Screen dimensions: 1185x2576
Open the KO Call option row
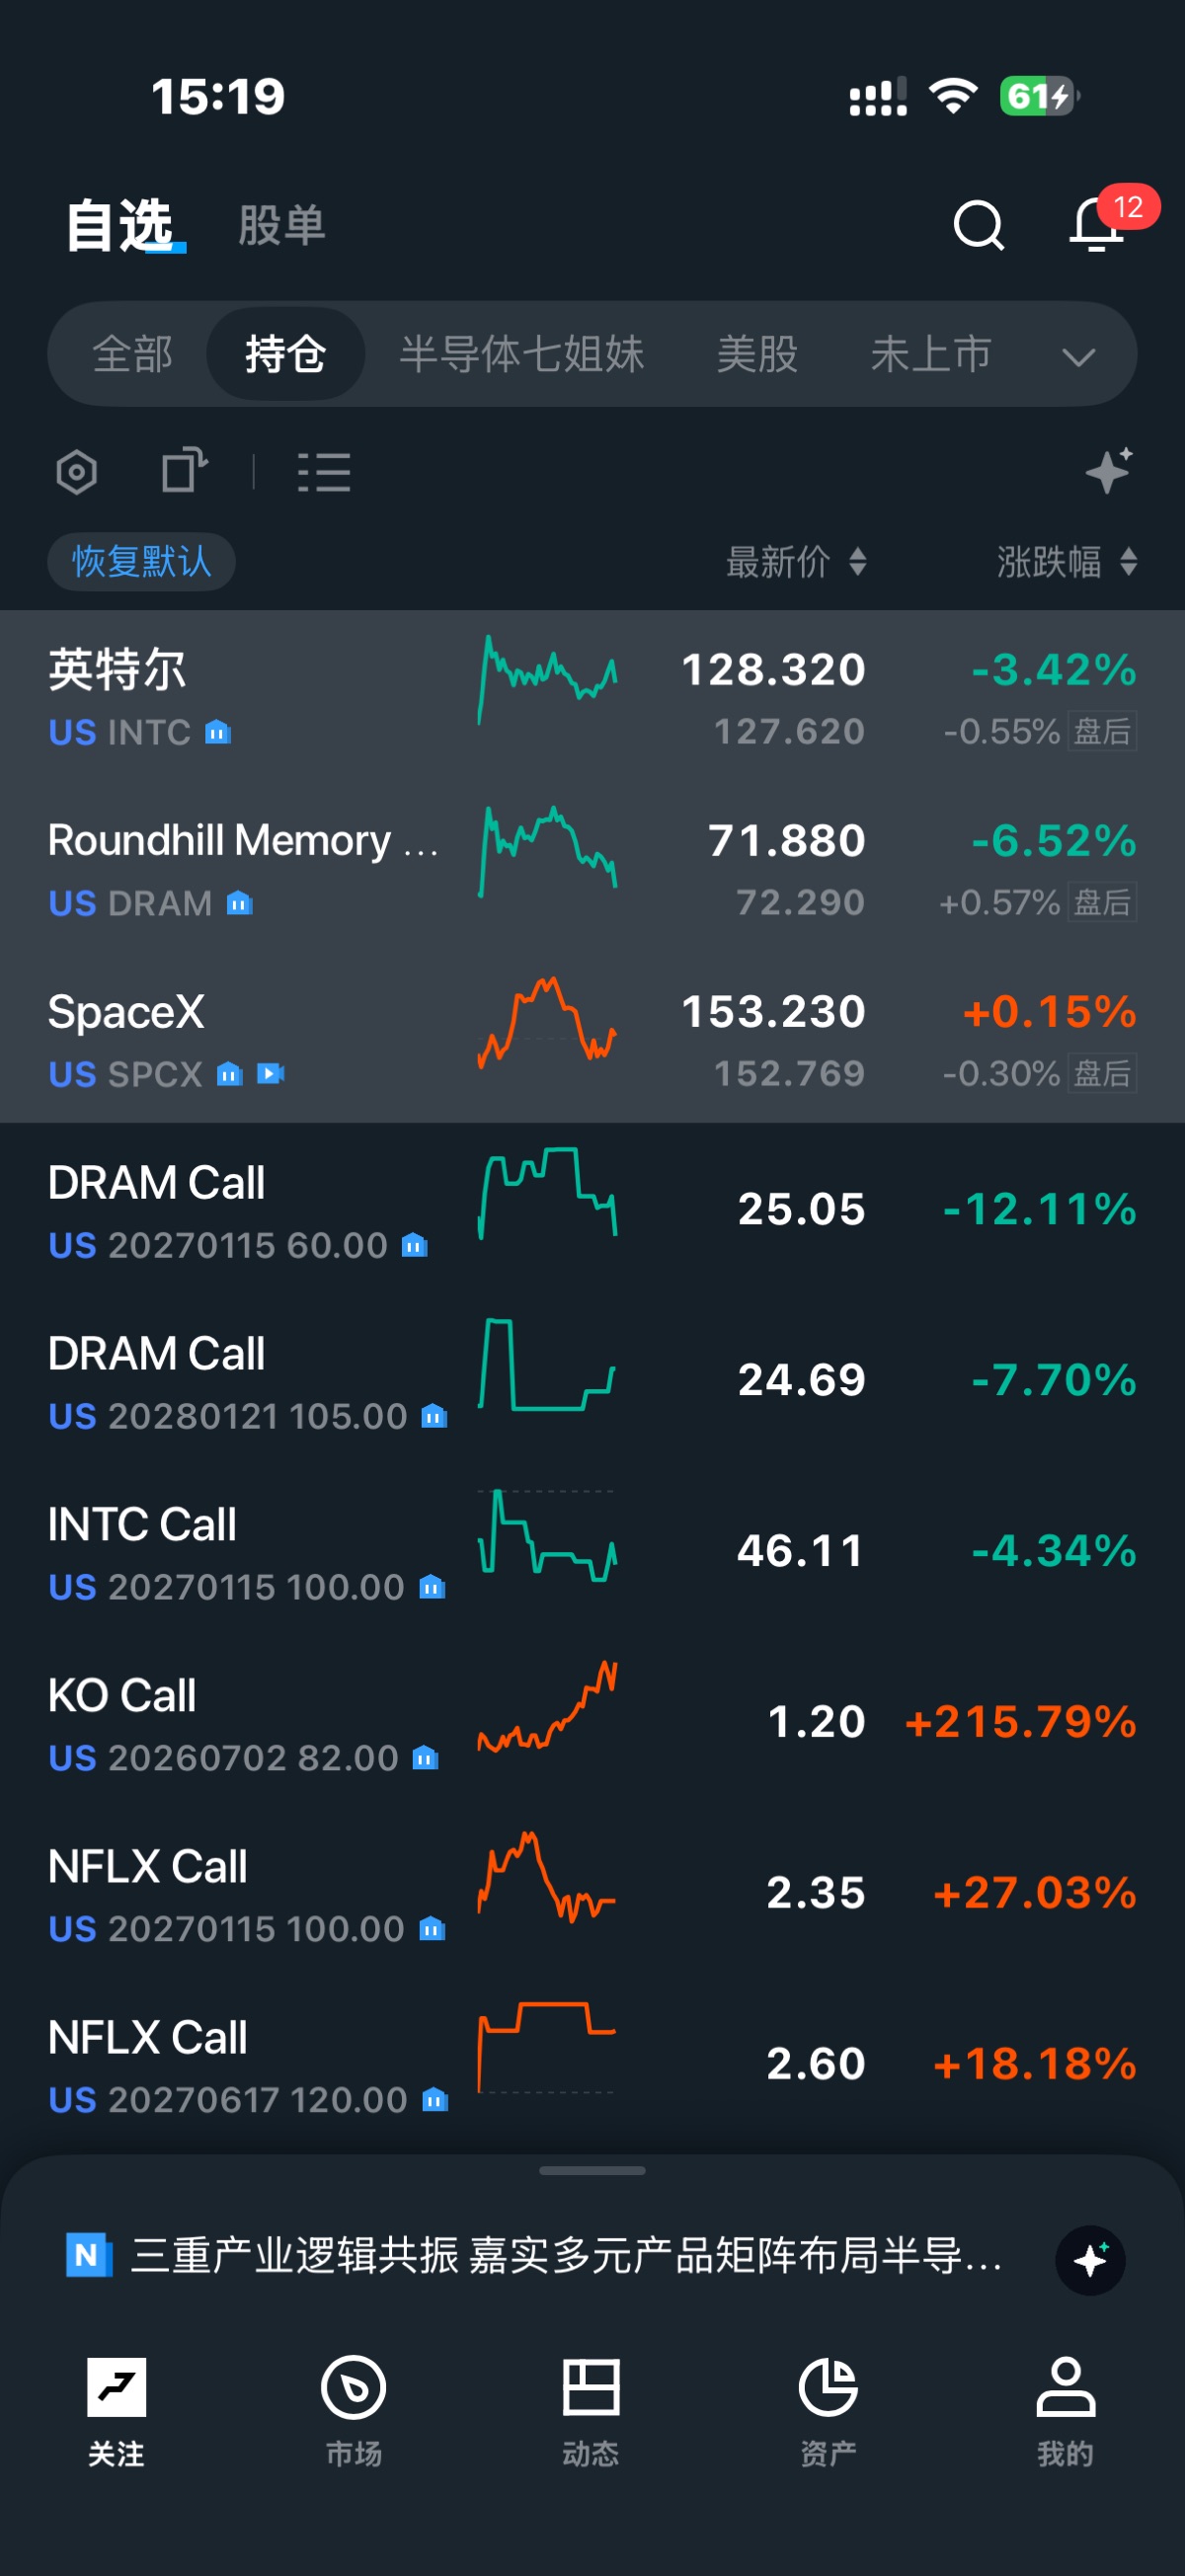pyautogui.click(x=592, y=1721)
